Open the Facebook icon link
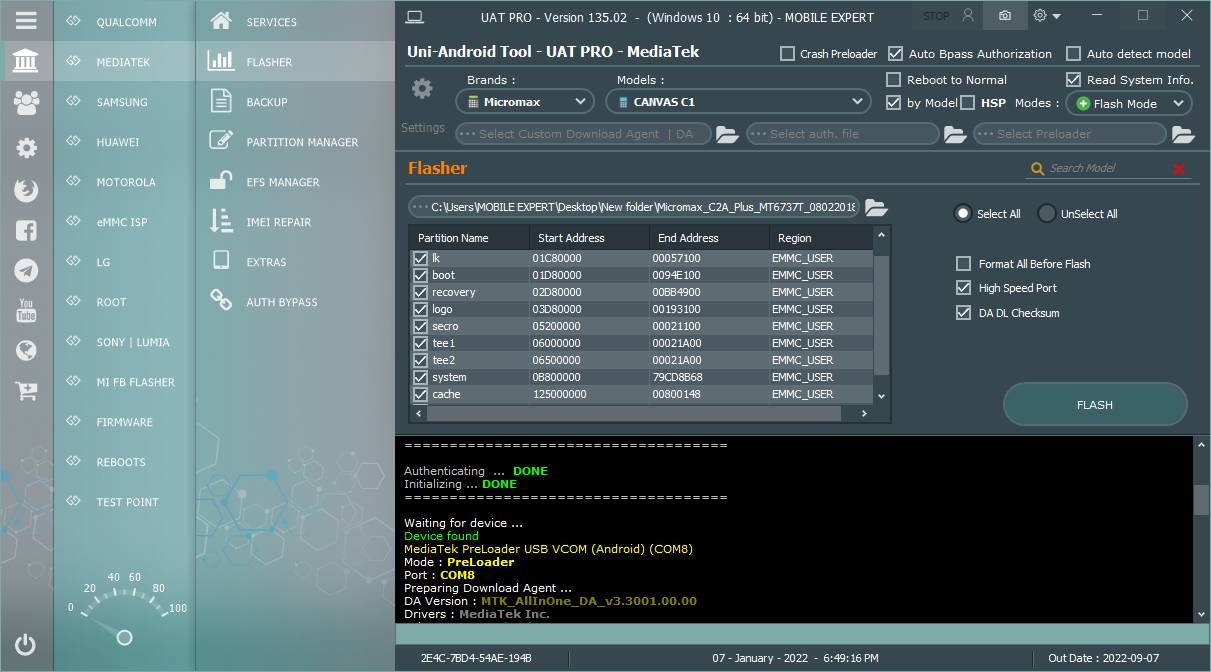Screen dimensions: 1211x672 [x=26, y=231]
